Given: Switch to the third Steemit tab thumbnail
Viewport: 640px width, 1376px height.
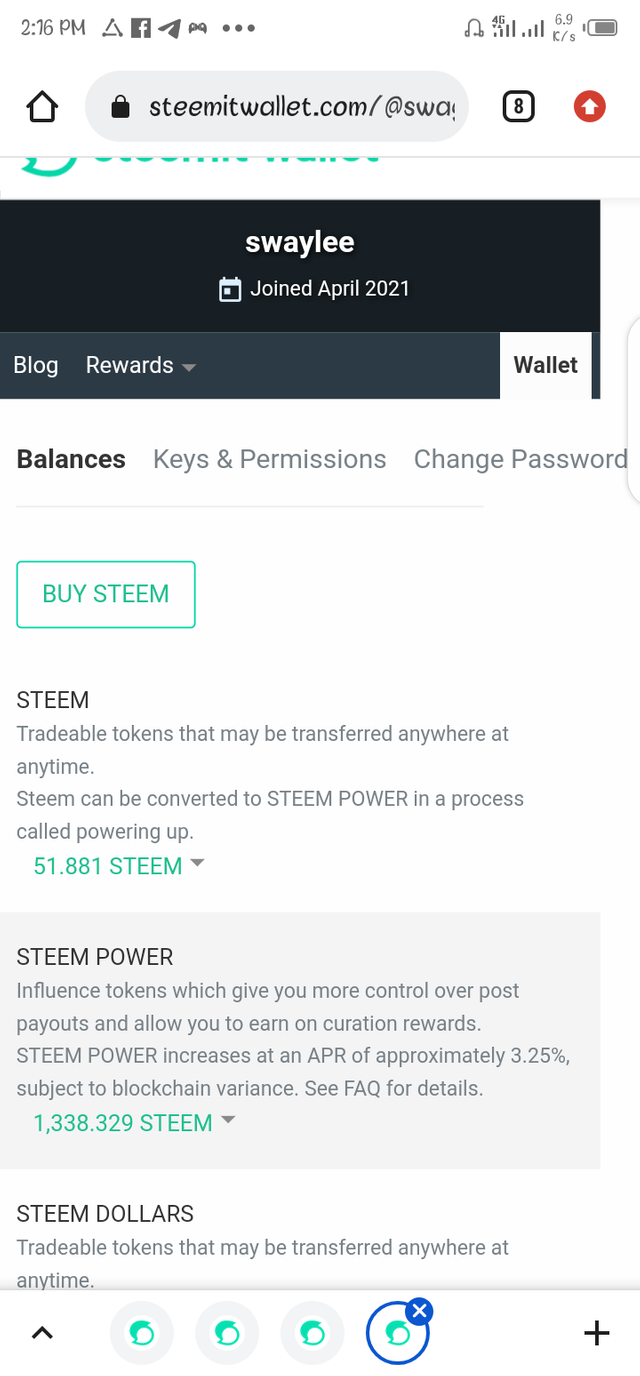Looking at the screenshot, I should click(313, 1333).
